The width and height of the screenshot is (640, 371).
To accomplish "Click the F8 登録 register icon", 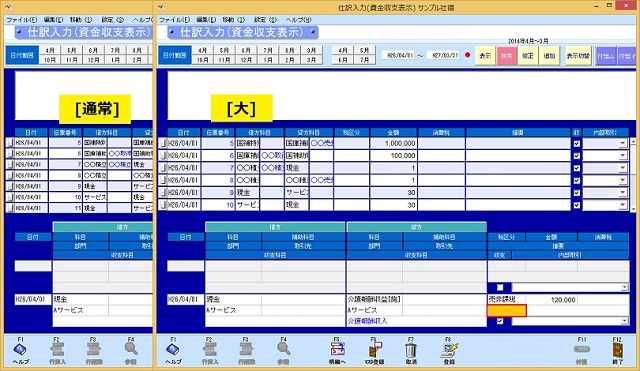I will (x=449, y=350).
